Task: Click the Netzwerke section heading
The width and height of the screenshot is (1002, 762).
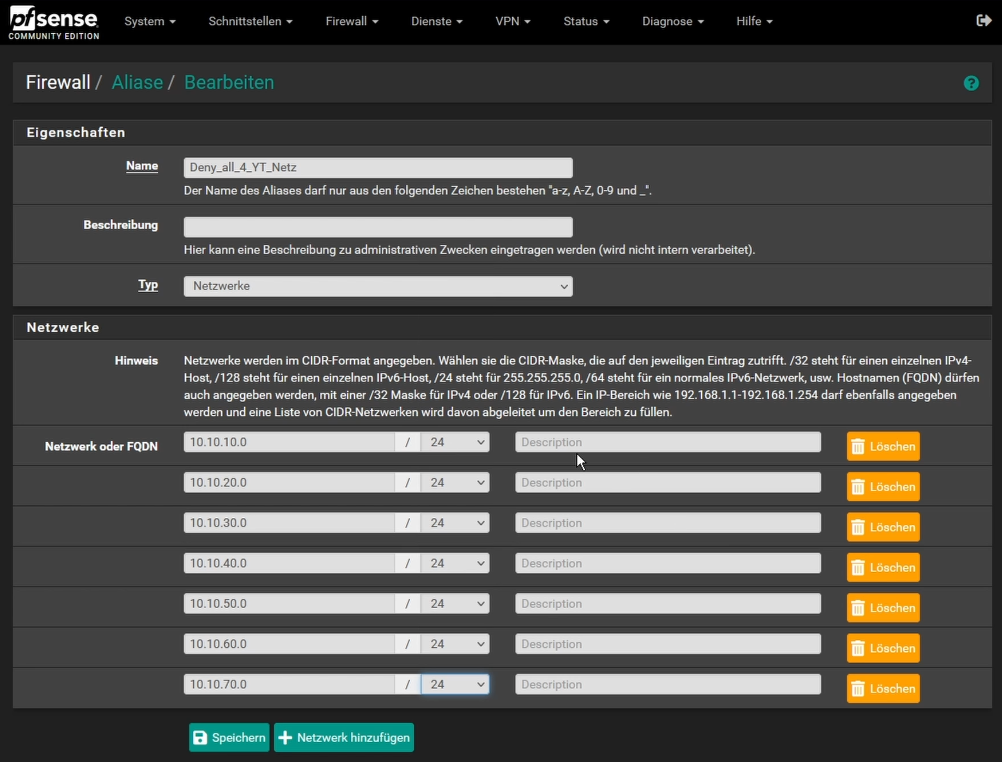Action: click(63, 327)
